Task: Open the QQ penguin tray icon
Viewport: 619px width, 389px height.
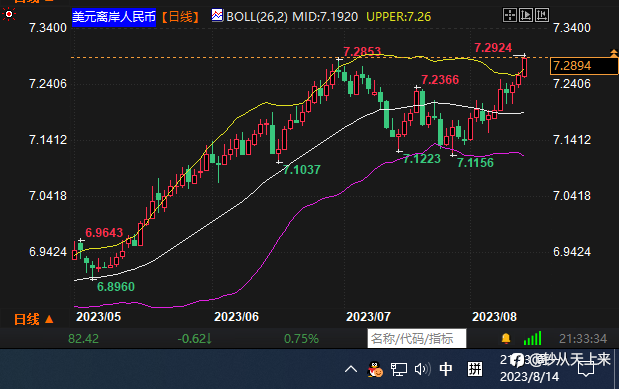Action: tap(375, 370)
